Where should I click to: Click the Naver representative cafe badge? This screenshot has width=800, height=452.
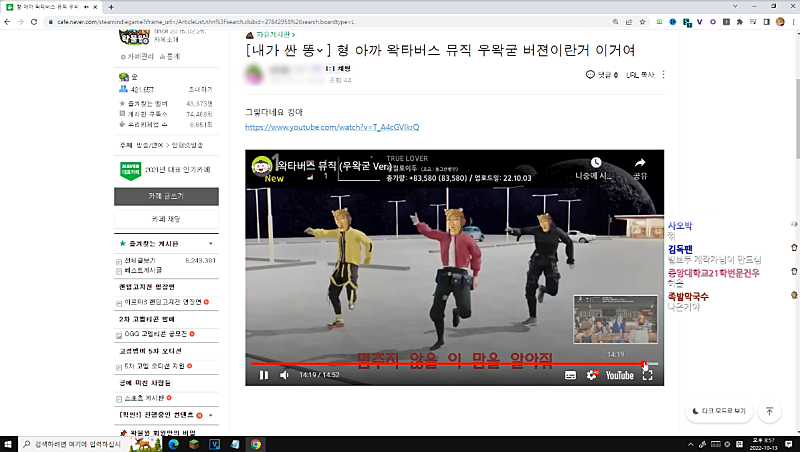(131, 170)
